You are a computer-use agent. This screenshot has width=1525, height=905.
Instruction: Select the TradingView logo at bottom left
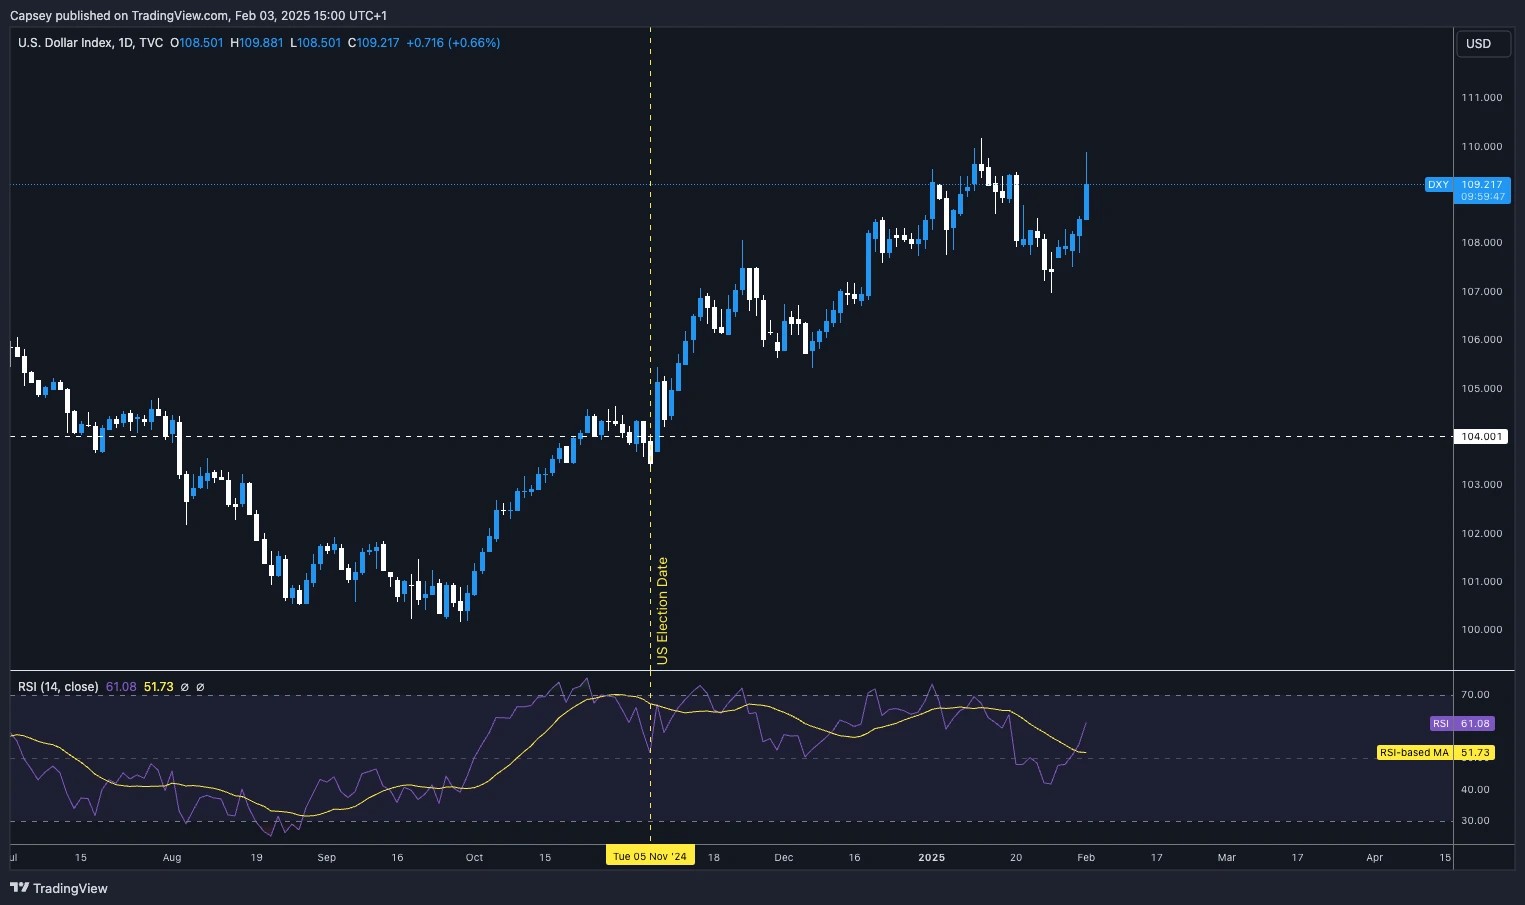click(x=59, y=888)
